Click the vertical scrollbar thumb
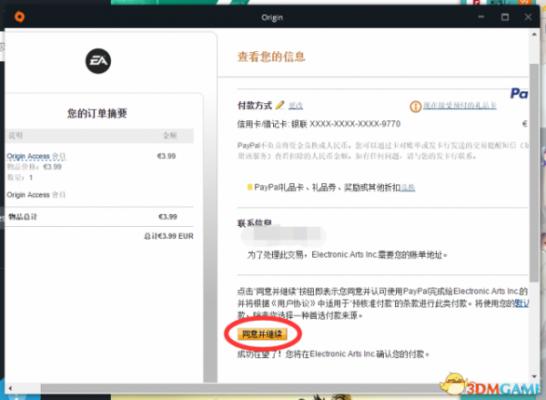The width and height of the screenshot is (546, 400). tap(534, 173)
